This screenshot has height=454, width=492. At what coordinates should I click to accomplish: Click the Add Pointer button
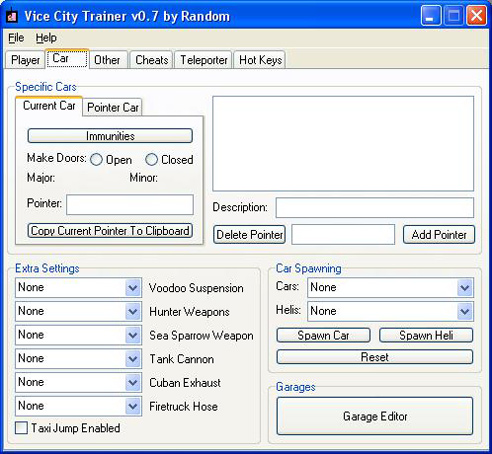pyautogui.click(x=439, y=234)
